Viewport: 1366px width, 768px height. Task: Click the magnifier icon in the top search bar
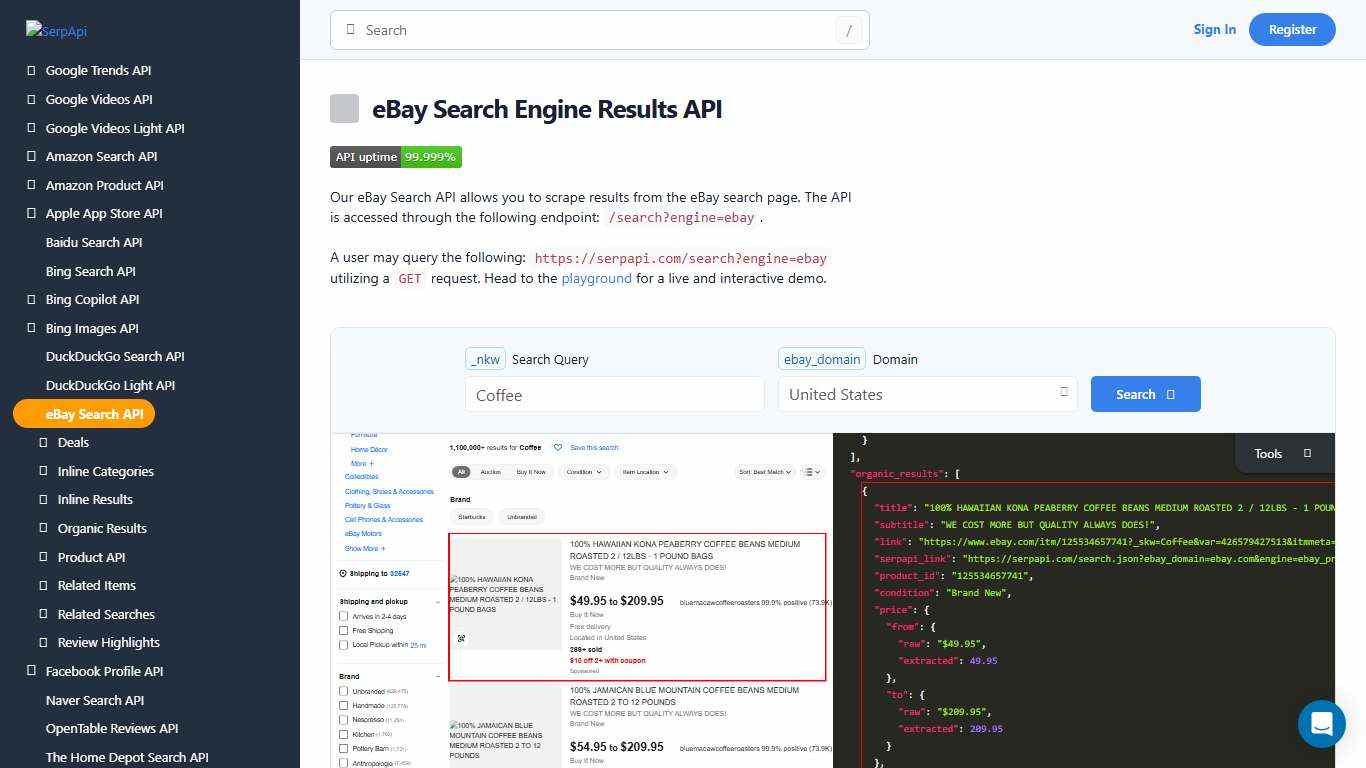pyautogui.click(x=350, y=30)
